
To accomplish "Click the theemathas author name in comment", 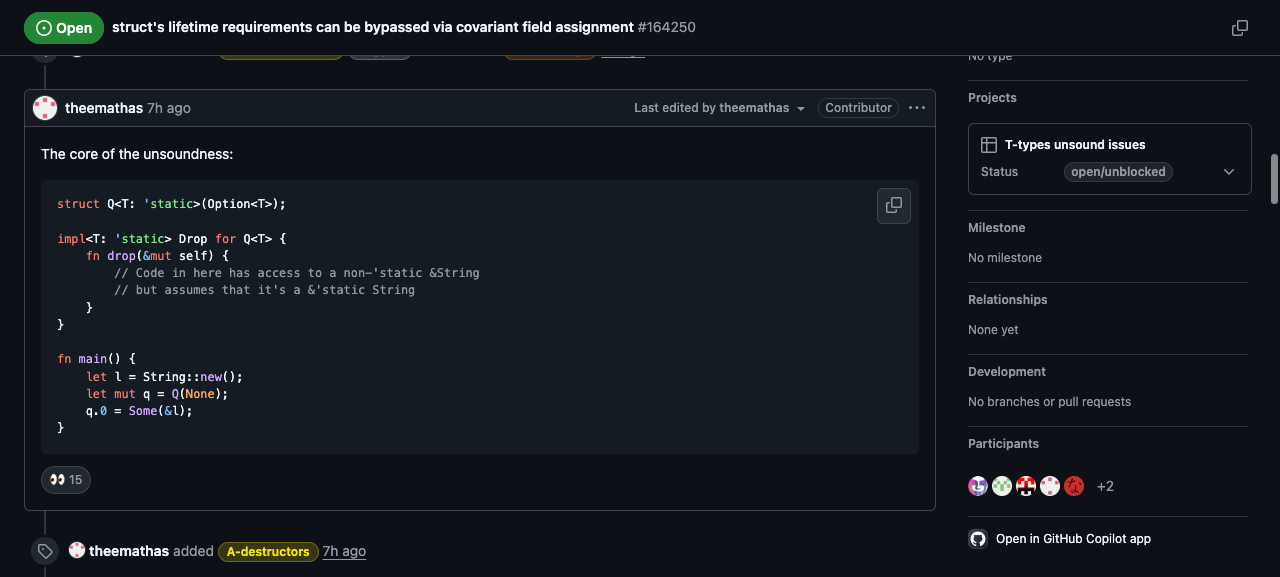I will coord(104,108).
